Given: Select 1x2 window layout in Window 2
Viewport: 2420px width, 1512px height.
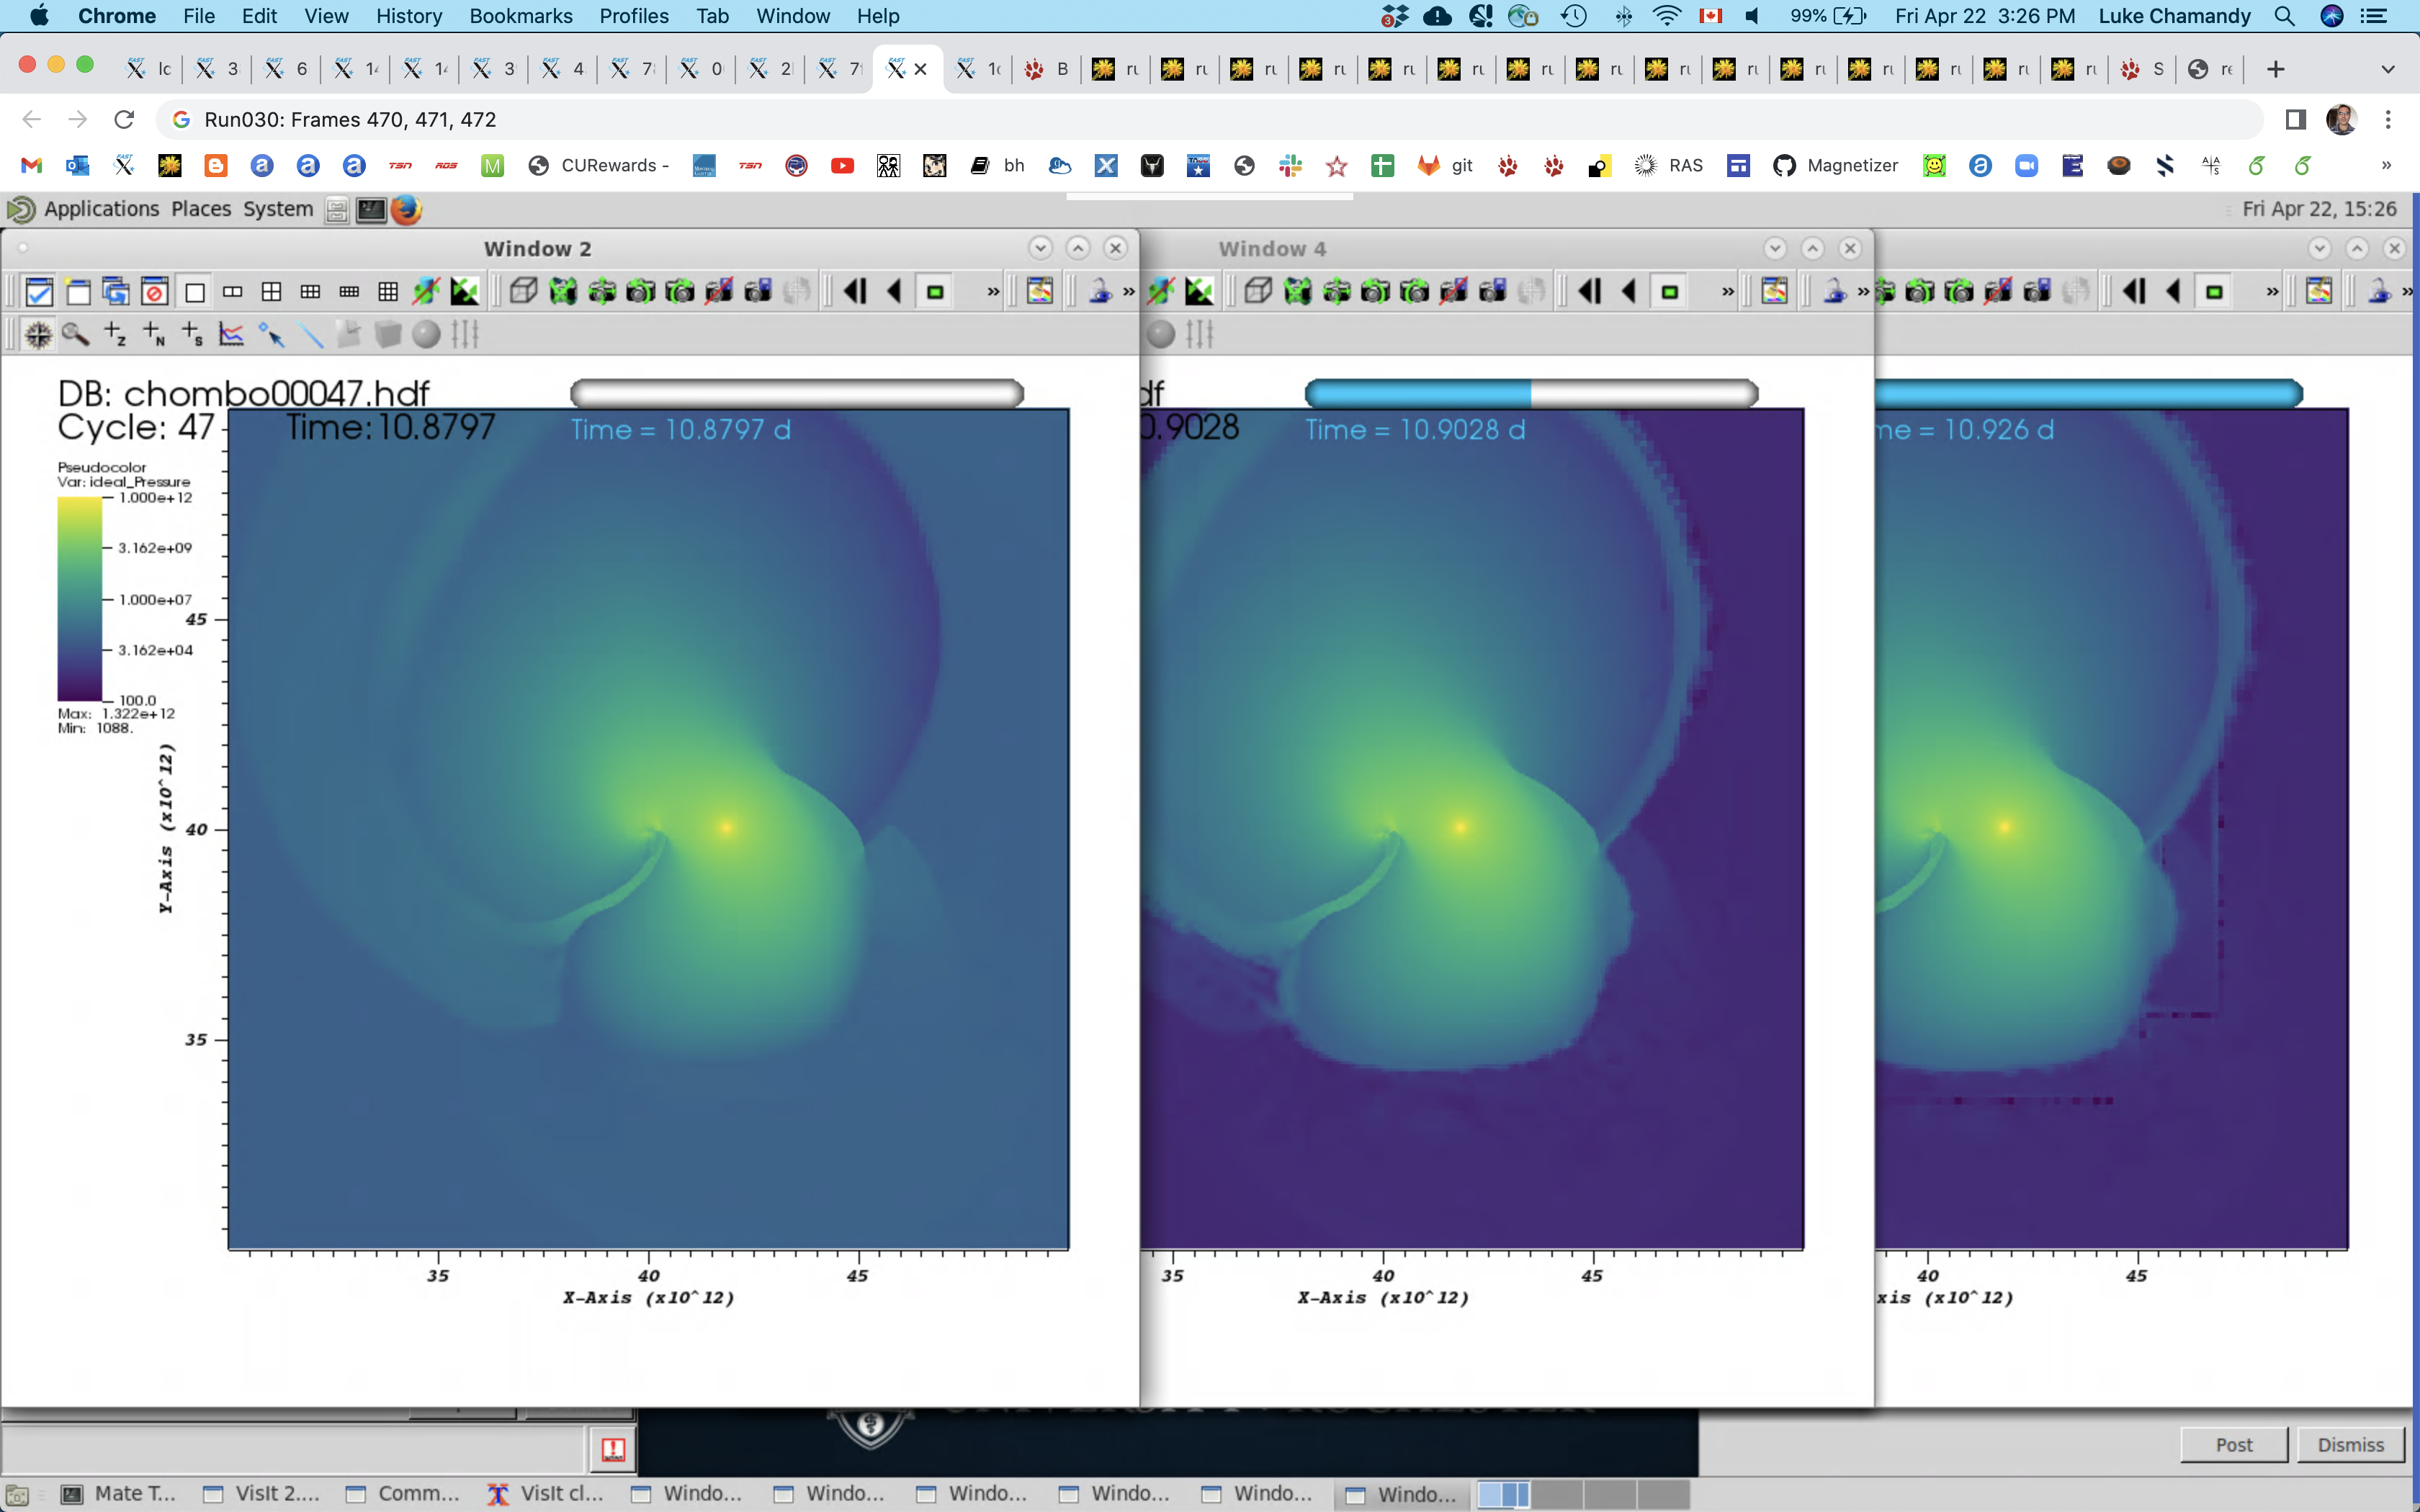Looking at the screenshot, I should point(233,292).
